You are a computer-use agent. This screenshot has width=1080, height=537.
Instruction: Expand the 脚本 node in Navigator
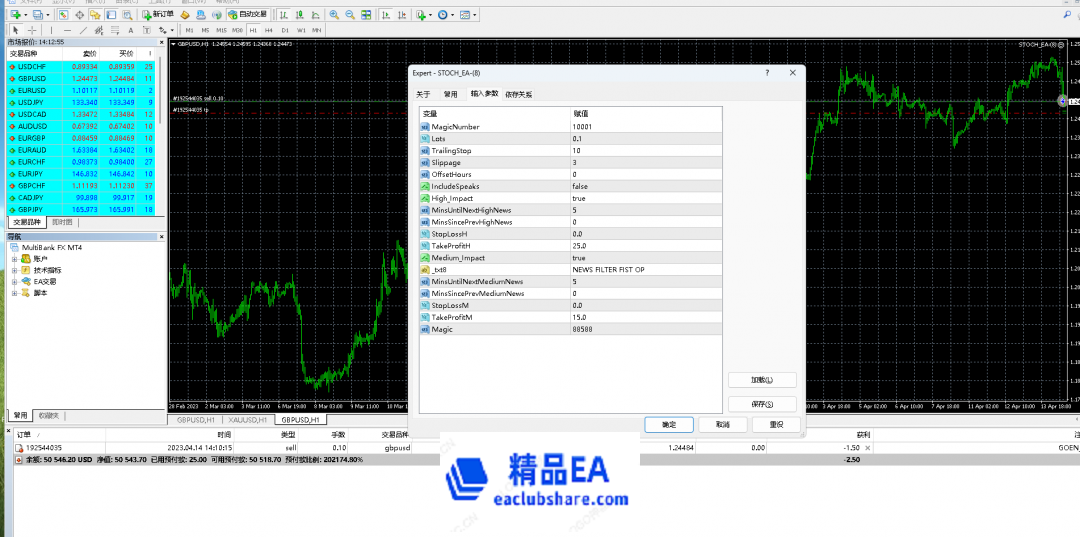tap(14, 293)
